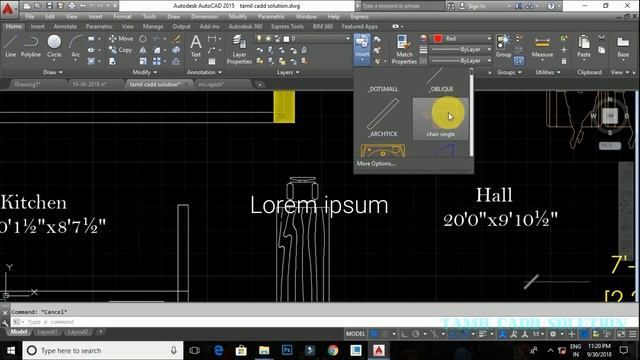Open the AutoCAD application menu logo

[8, 8]
